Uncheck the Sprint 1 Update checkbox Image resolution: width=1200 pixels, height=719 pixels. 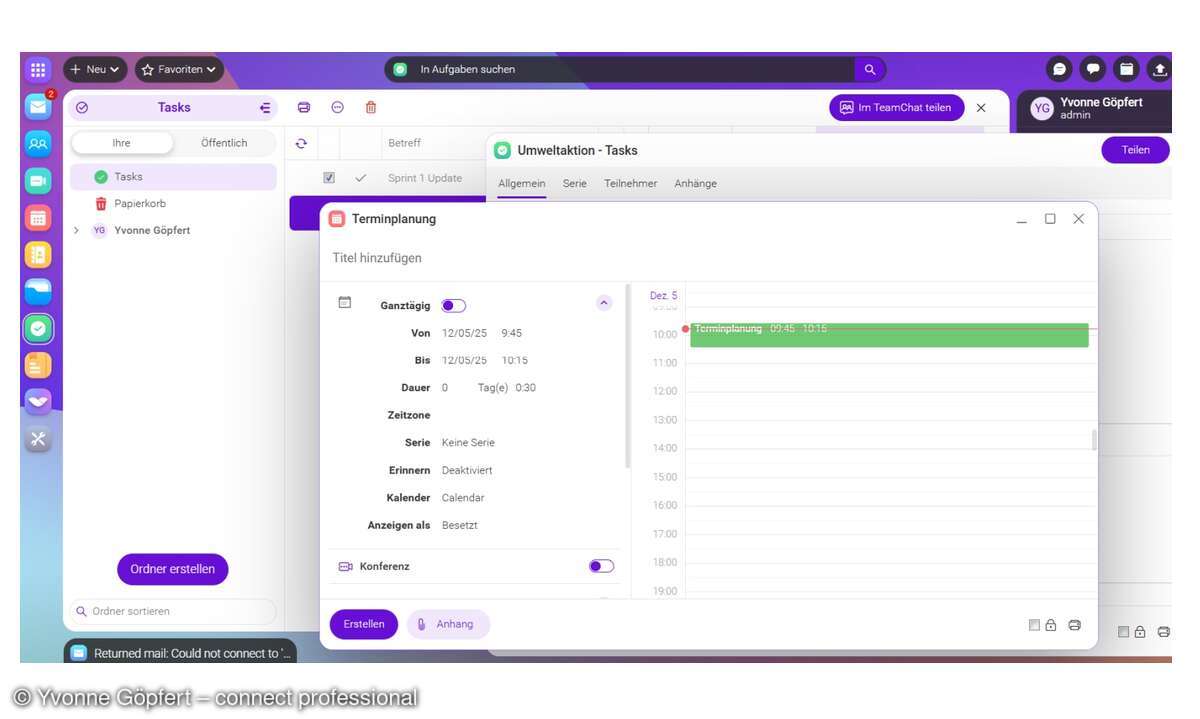tap(329, 178)
